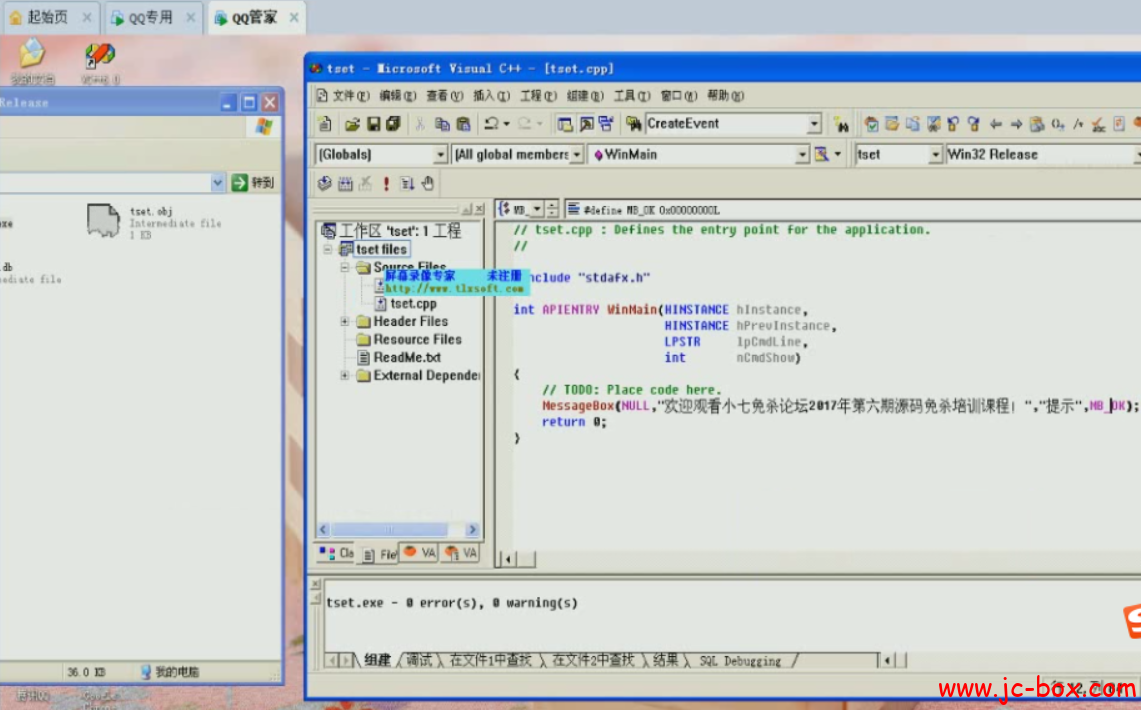1141x710 pixels.
Task: Expand the Header Files folder
Action: [345, 322]
